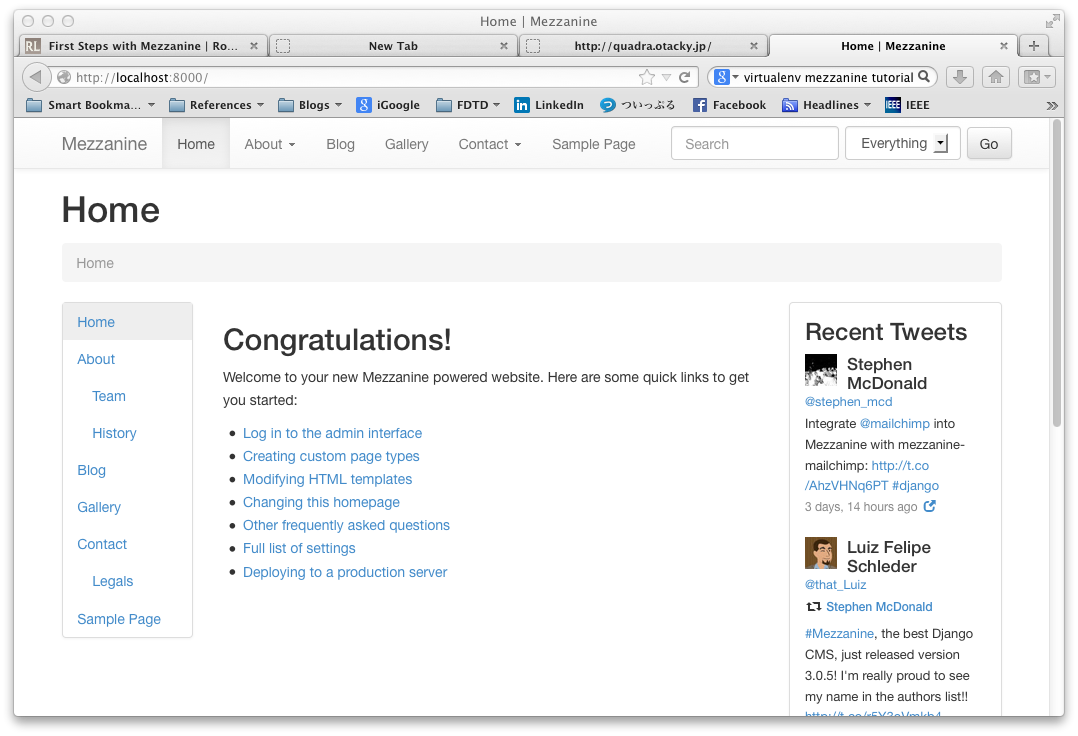Open a new tab with the plus button
The image size is (1078, 736).
(x=1033, y=45)
